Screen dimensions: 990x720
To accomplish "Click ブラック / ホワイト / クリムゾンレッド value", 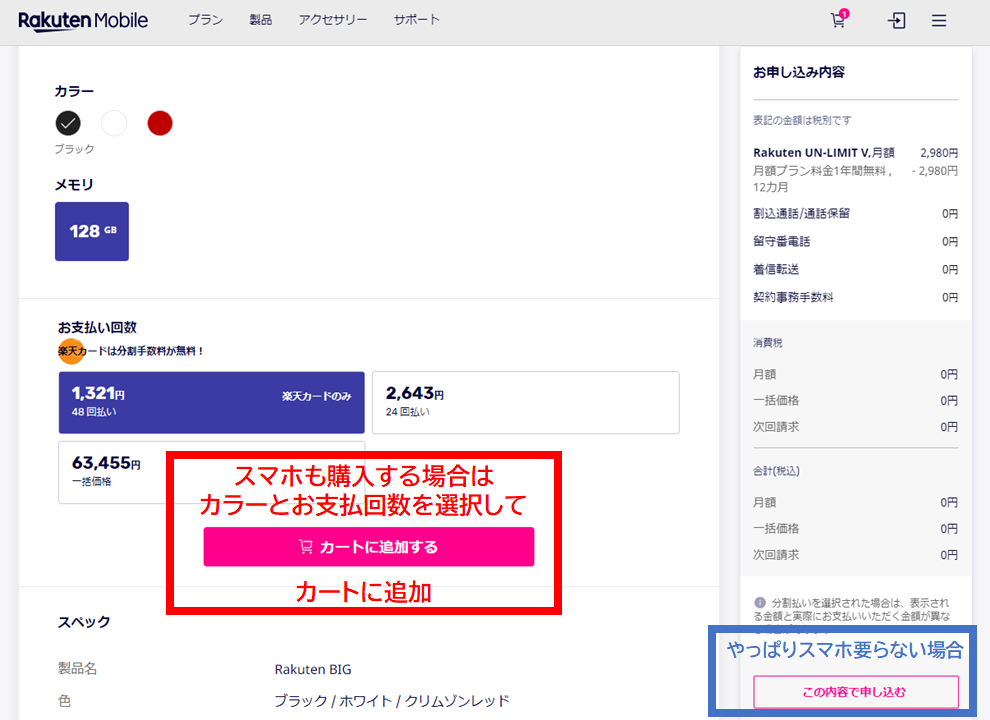I will click(392, 701).
